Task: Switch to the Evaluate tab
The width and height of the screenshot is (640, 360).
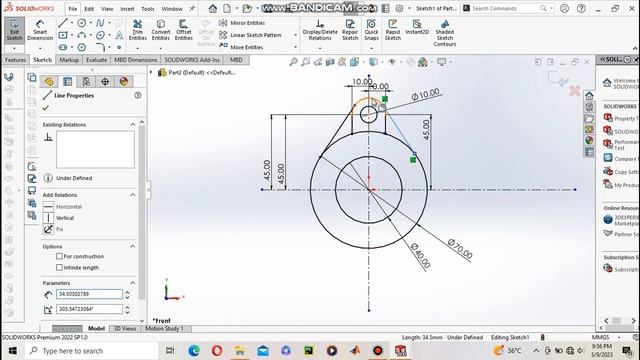Action: [x=97, y=60]
